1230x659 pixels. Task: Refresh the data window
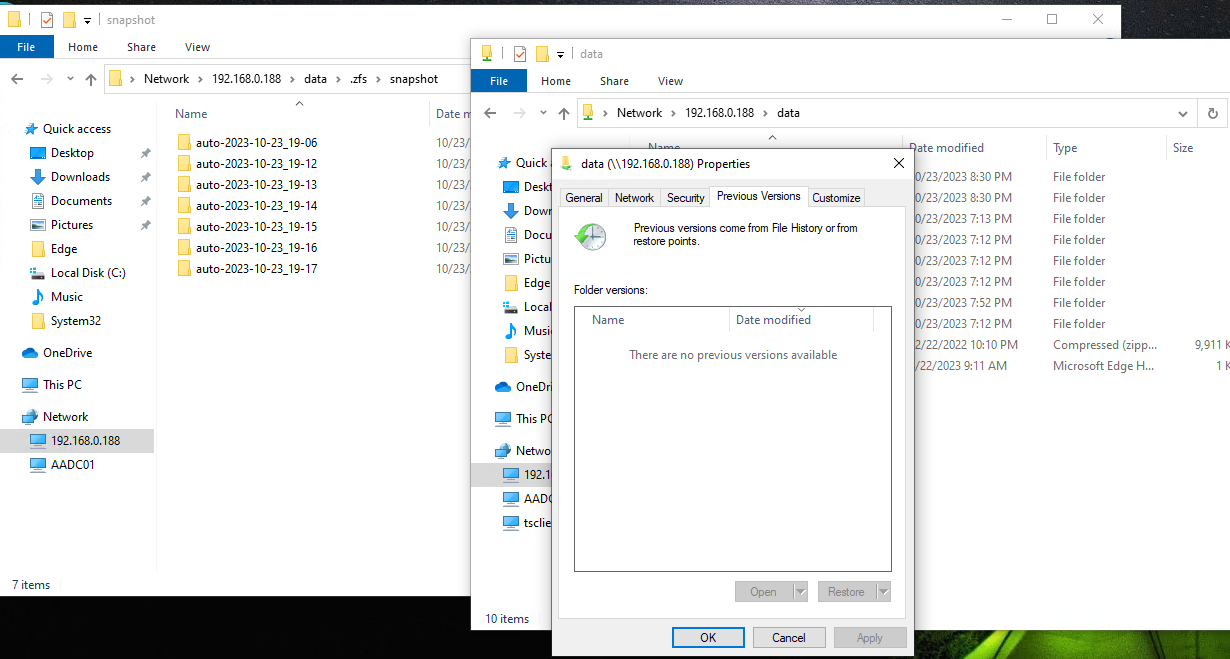(x=1212, y=113)
